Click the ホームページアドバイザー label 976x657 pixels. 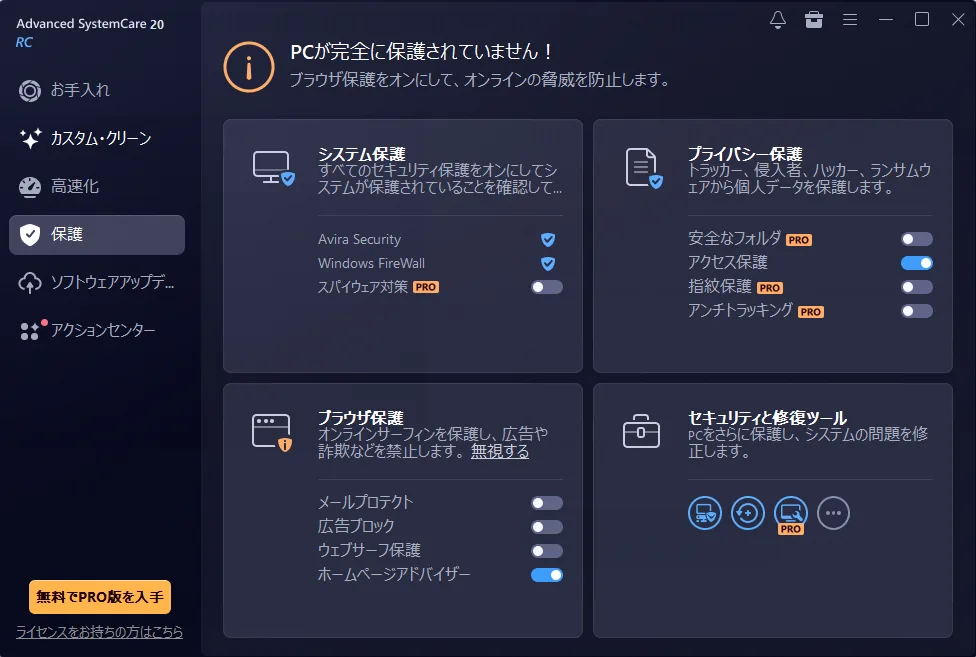pyautogui.click(x=394, y=575)
